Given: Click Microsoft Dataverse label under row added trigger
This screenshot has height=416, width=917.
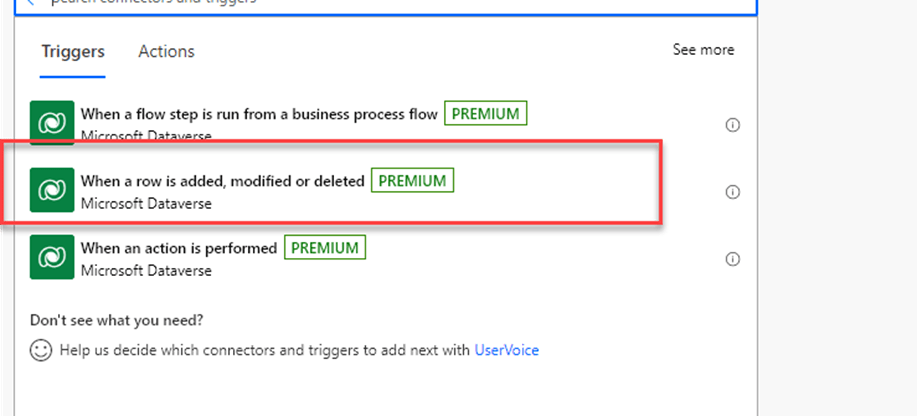Looking at the screenshot, I should (x=146, y=203).
